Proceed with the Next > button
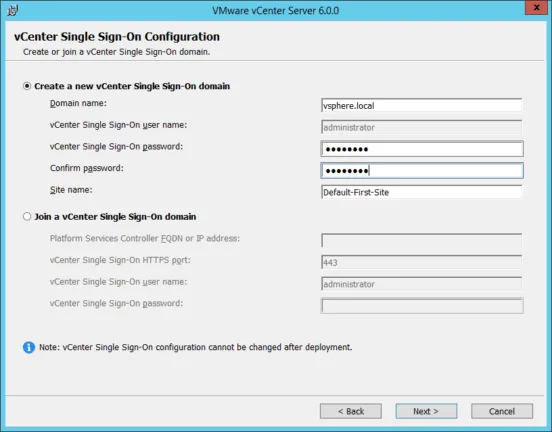The image size is (552, 432). 426,411
